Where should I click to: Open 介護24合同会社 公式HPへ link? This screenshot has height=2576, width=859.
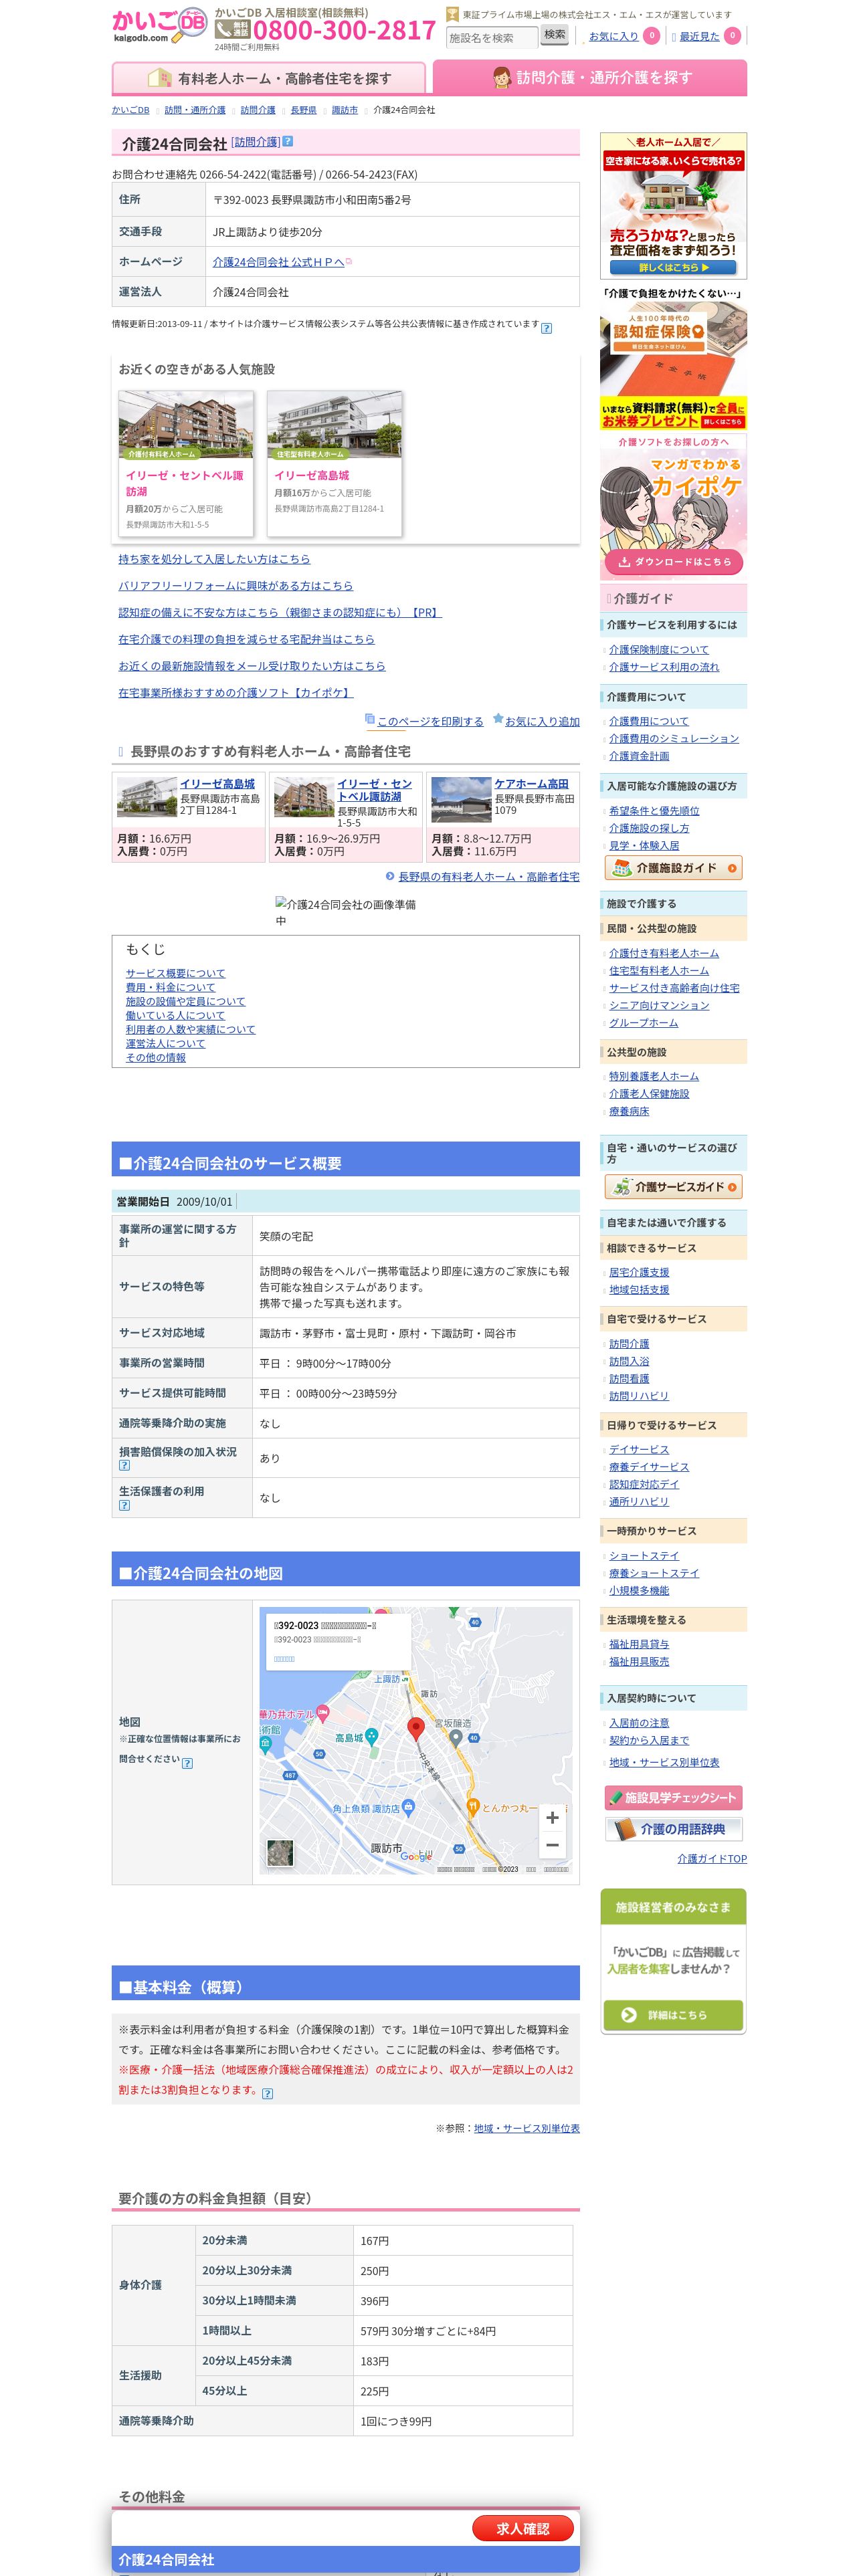point(279,262)
